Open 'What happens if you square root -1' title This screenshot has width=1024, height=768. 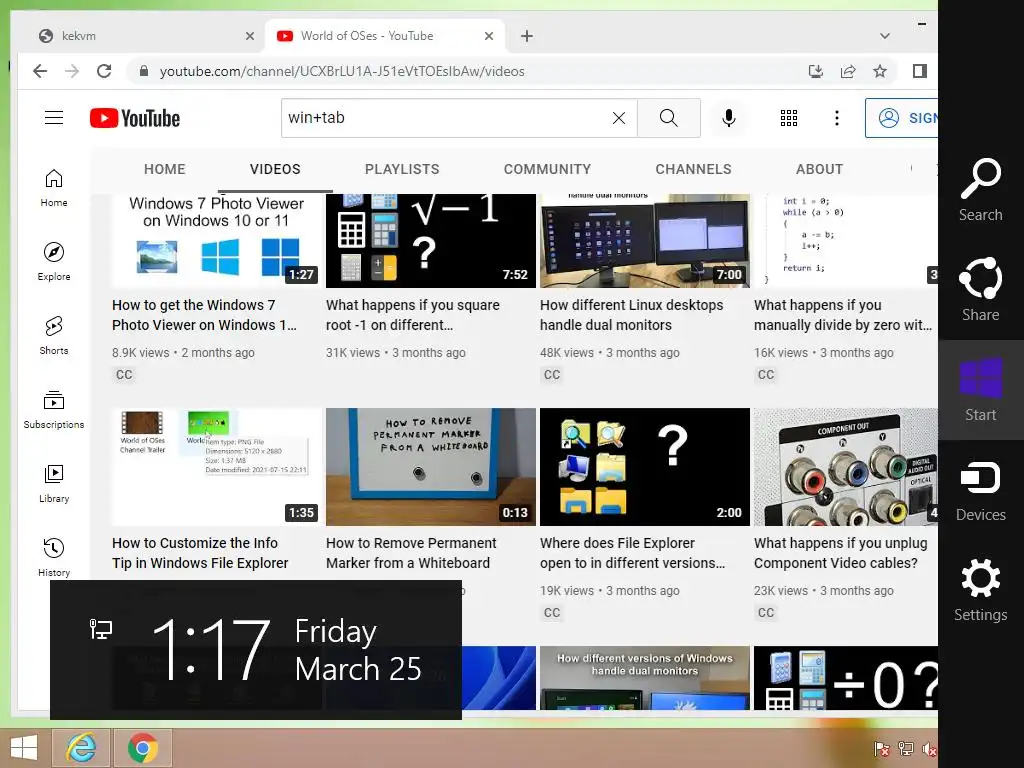click(413, 315)
